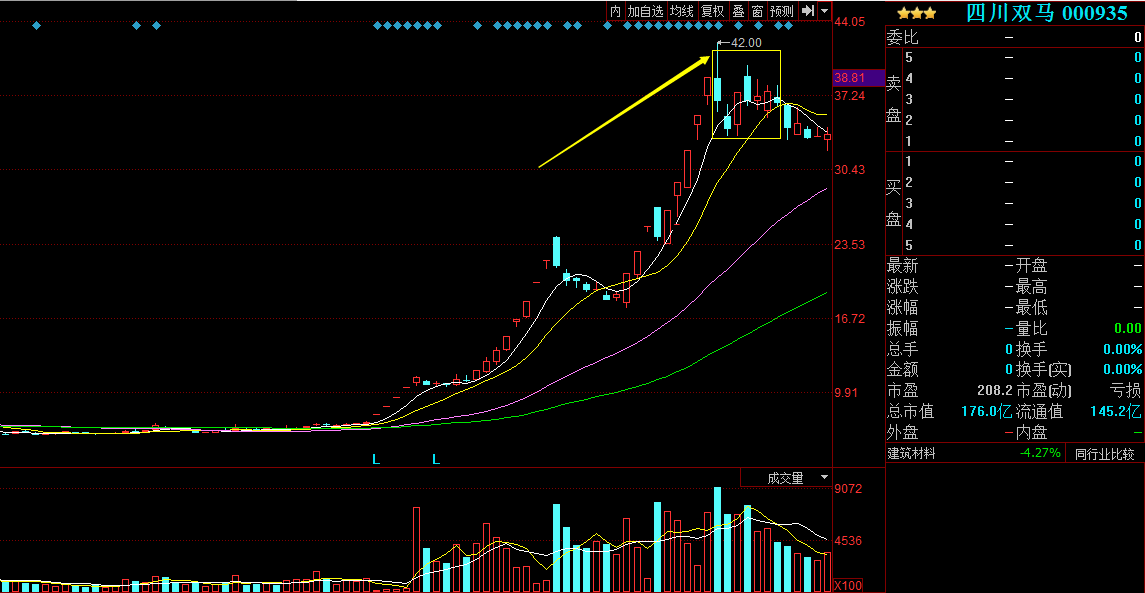The height and width of the screenshot is (593, 1145).
Task: Click the 建筑材料 sector link
Action: click(x=911, y=454)
